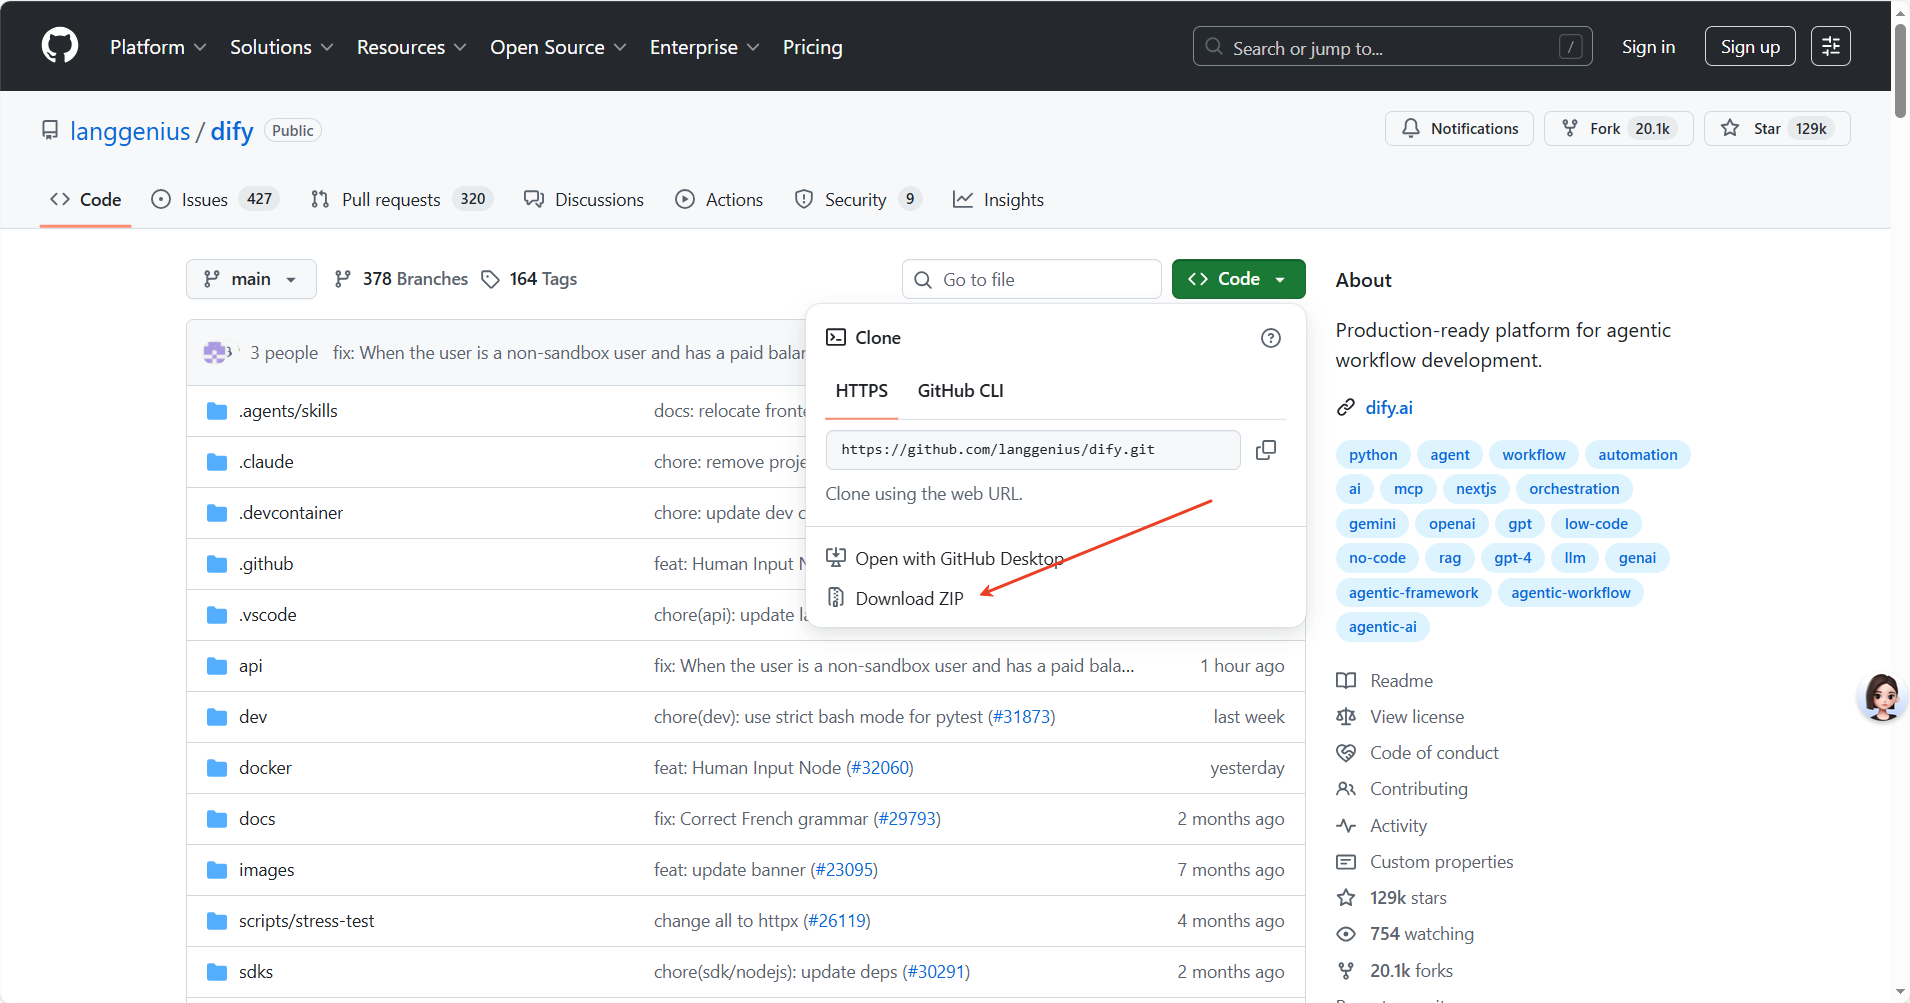The width and height of the screenshot is (1910, 1003).
Task: Click the Sign in link
Action: pos(1648,47)
